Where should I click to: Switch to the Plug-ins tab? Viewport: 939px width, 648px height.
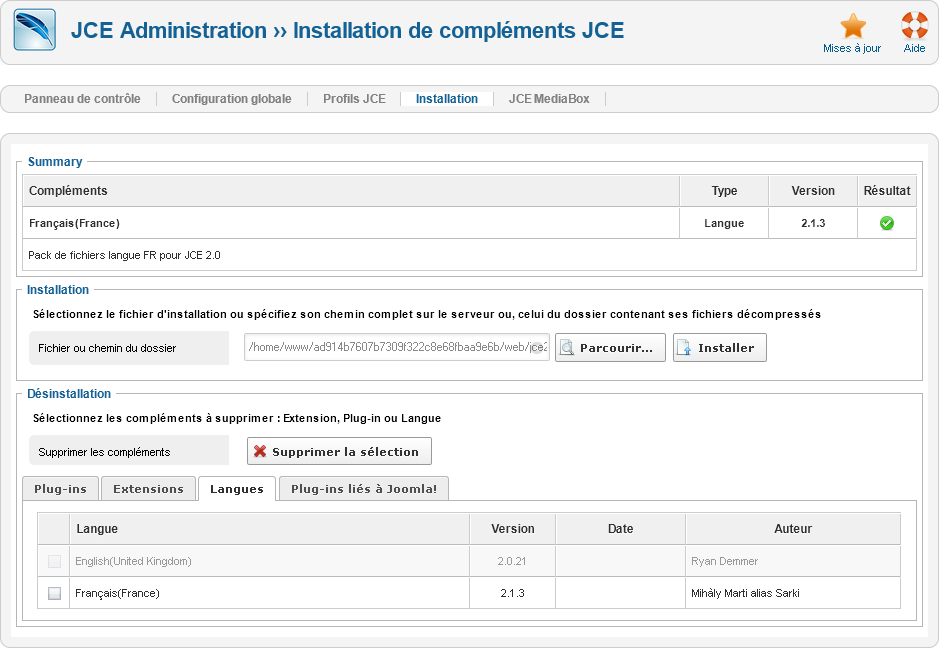60,489
